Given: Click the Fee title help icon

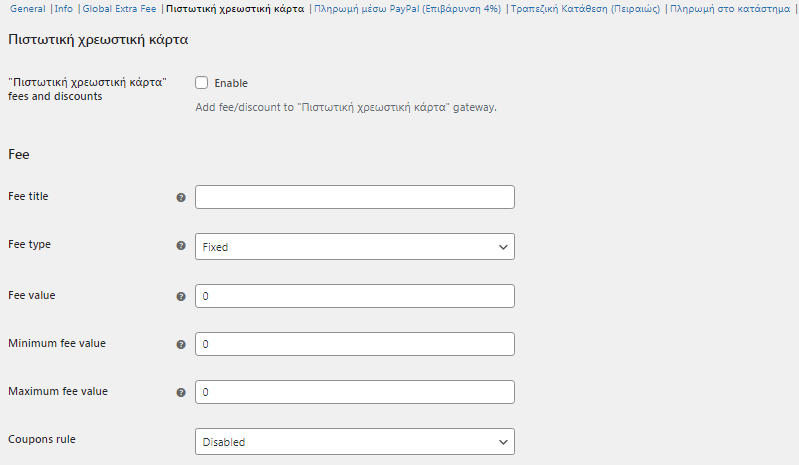Looking at the screenshot, I should point(181,198).
